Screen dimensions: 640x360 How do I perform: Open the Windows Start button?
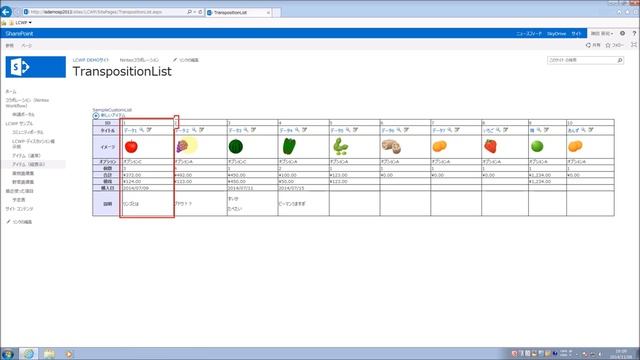click(x=8, y=354)
